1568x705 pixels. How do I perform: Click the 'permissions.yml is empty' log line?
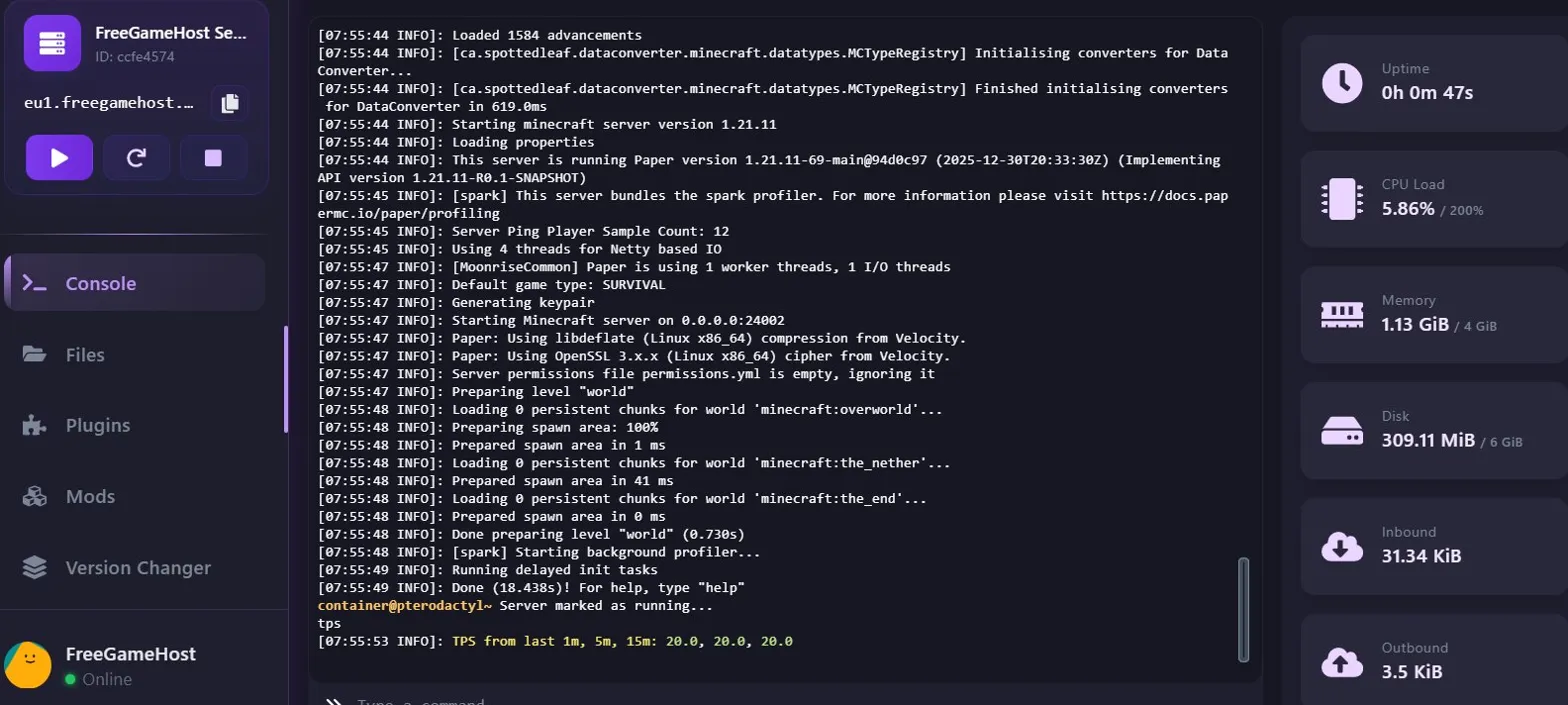626,374
